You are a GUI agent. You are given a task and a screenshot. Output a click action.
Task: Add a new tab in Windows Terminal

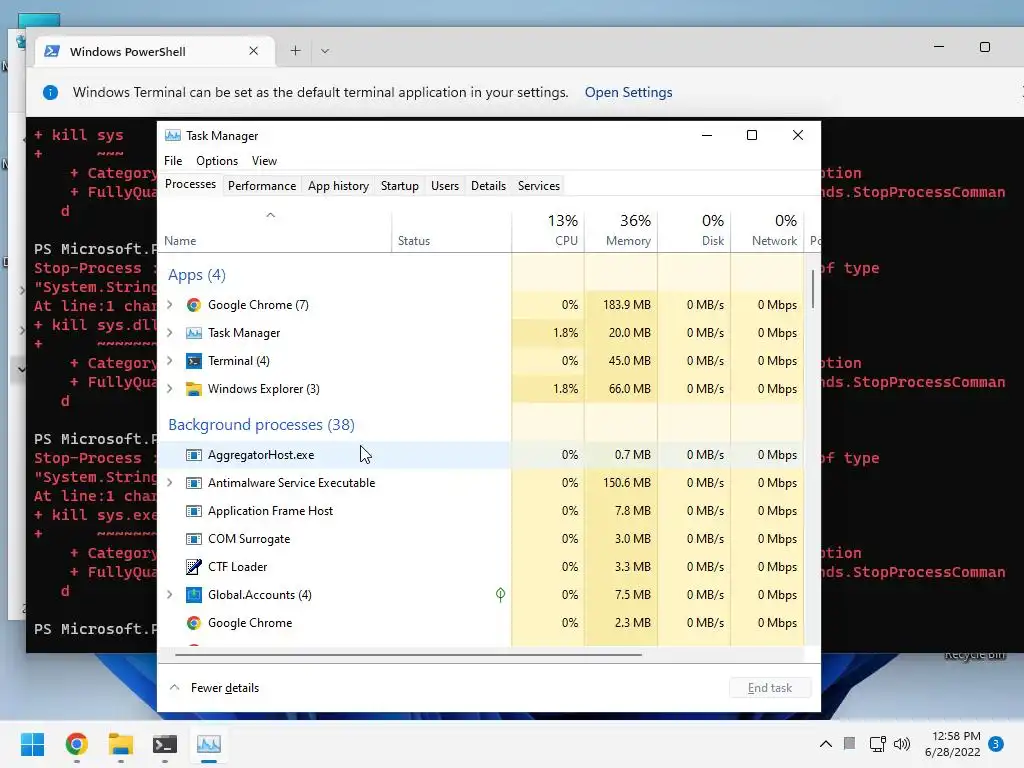[295, 51]
